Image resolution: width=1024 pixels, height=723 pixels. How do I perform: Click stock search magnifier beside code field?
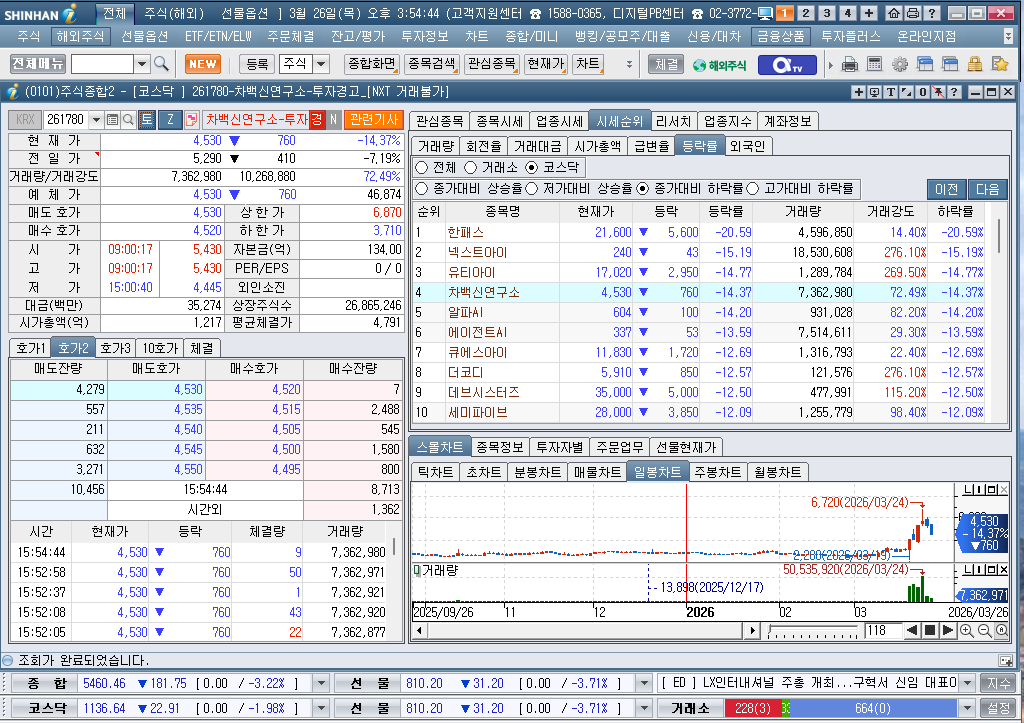128,120
